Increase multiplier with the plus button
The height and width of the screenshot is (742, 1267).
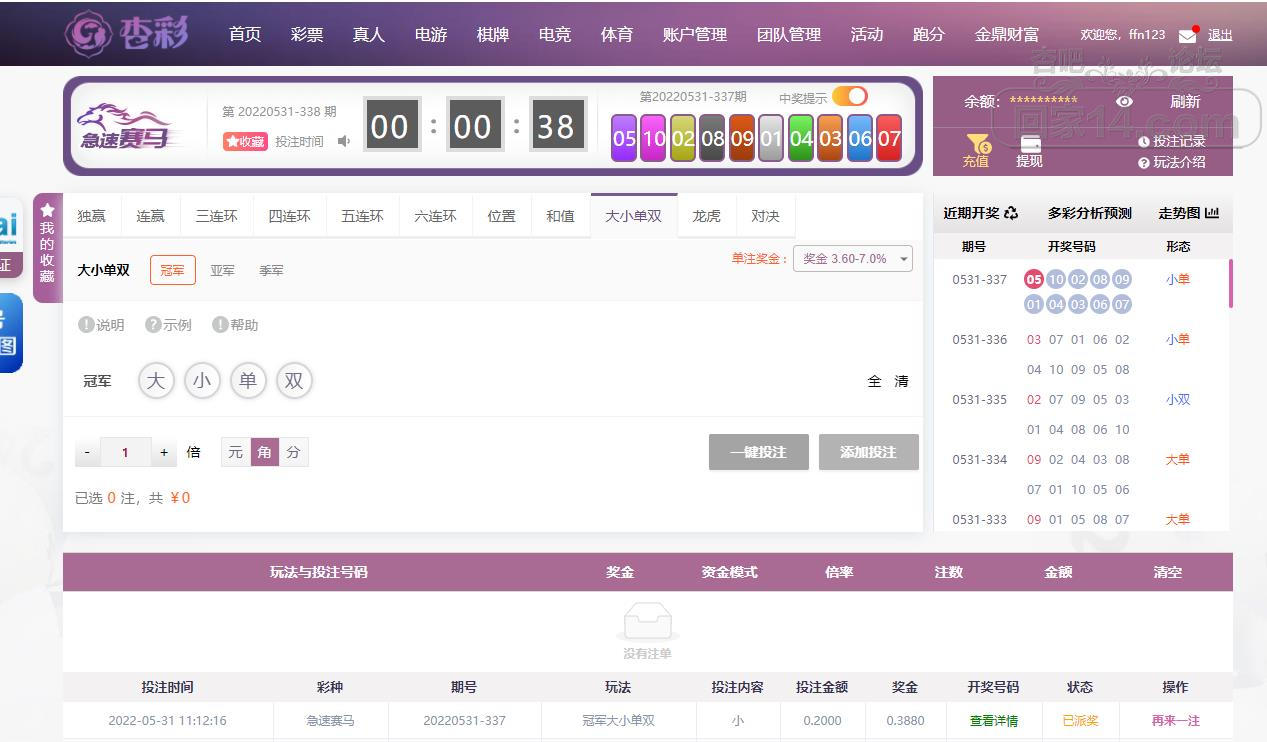click(x=164, y=453)
